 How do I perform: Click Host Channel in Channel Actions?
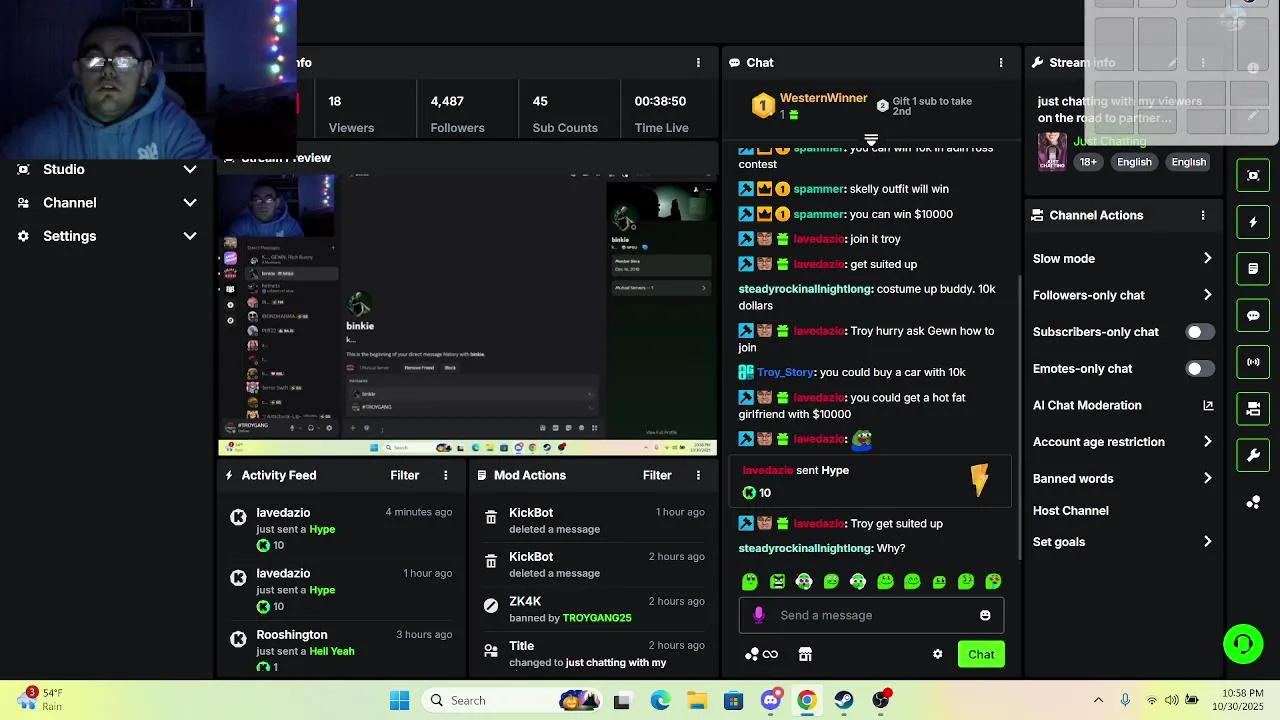point(1071,510)
